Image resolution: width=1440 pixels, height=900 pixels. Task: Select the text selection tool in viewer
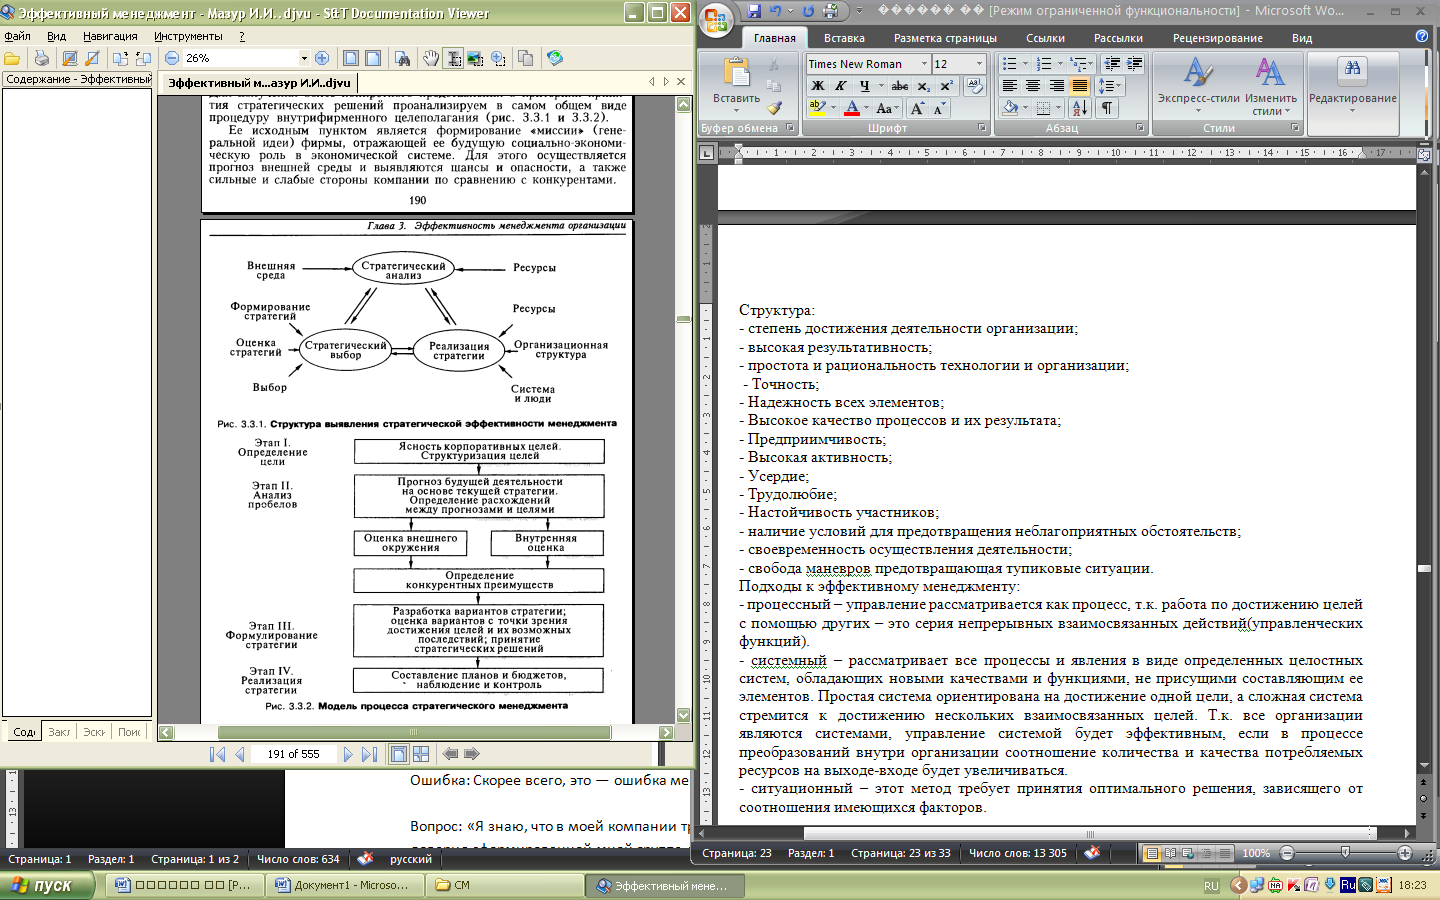click(453, 58)
